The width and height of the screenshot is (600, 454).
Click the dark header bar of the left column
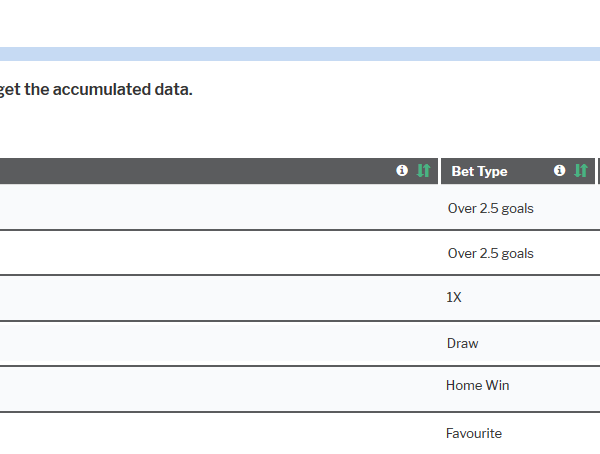pyautogui.click(x=219, y=171)
